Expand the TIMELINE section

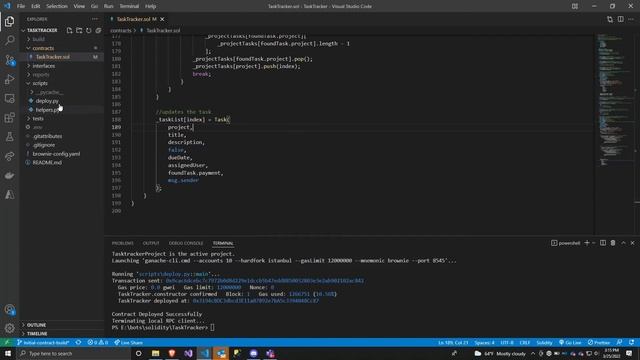point(37,333)
